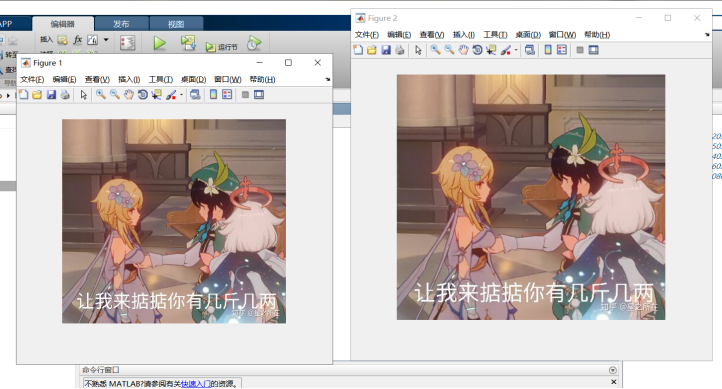Activate Zoom In tool in Figure 1
The width and height of the screenshot is (722, 389).
tap(100, 95)
